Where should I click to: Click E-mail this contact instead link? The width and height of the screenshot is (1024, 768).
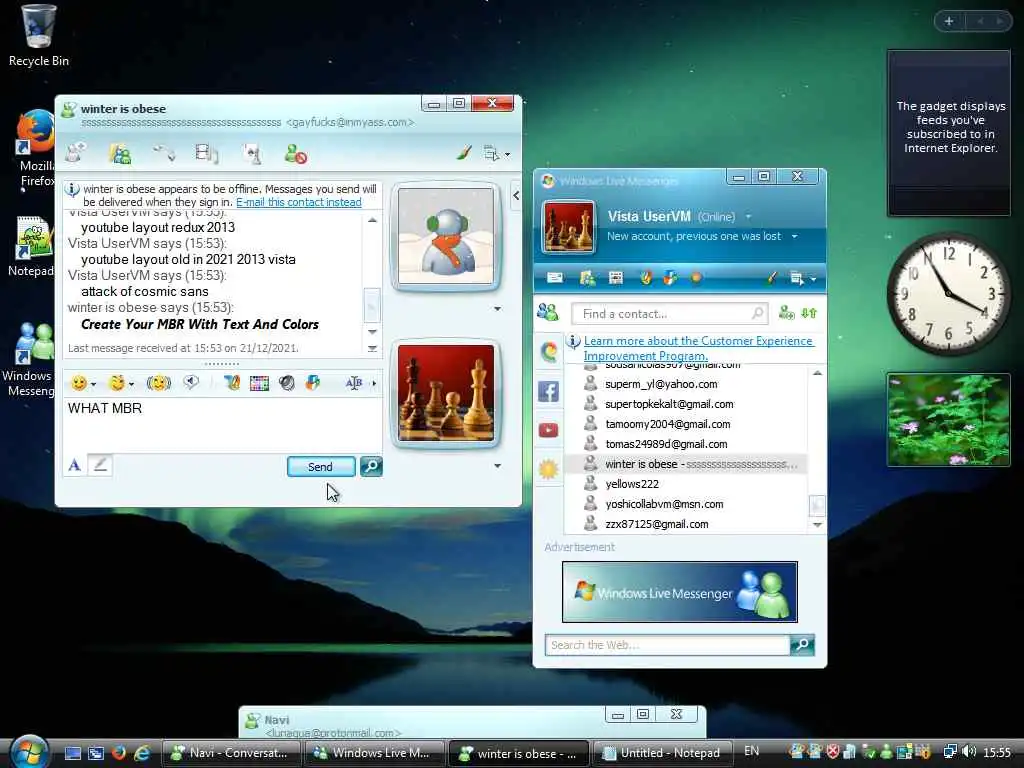pyautogui.click(x=298, y=202)
